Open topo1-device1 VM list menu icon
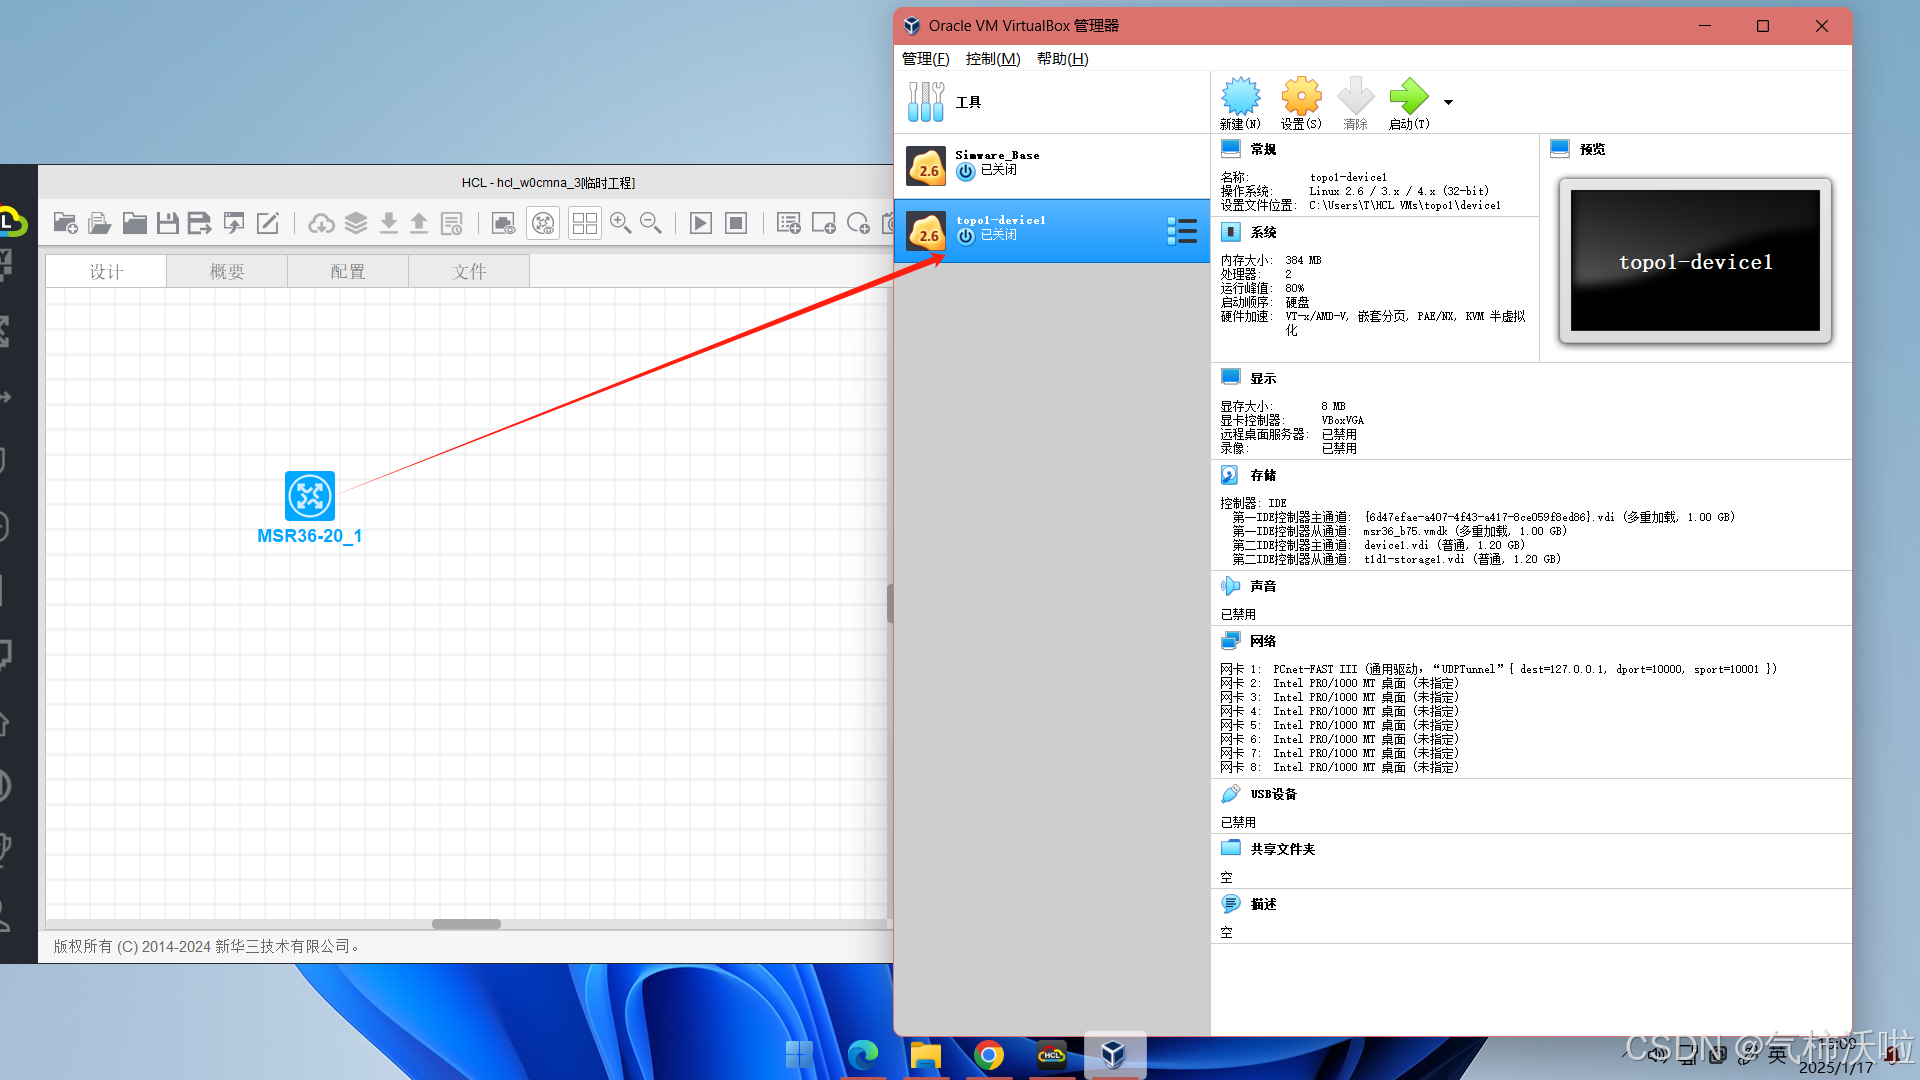This screenshot has height=1080, width=1920. 1182,231
